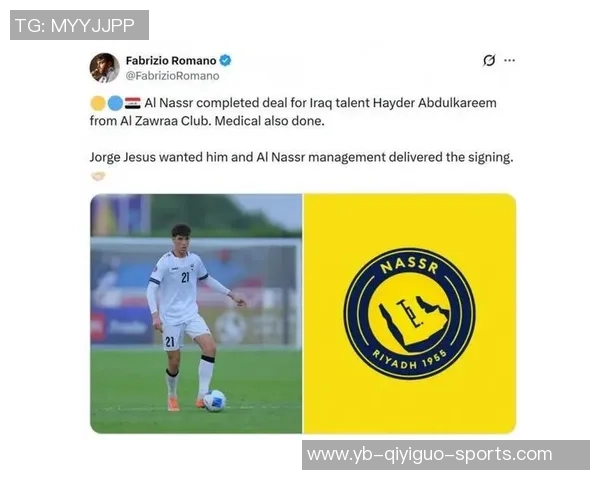Click the Grok slashed-circle icon
Image resolution: width=600 pixels, height=480 pixels.
(489, 60)
